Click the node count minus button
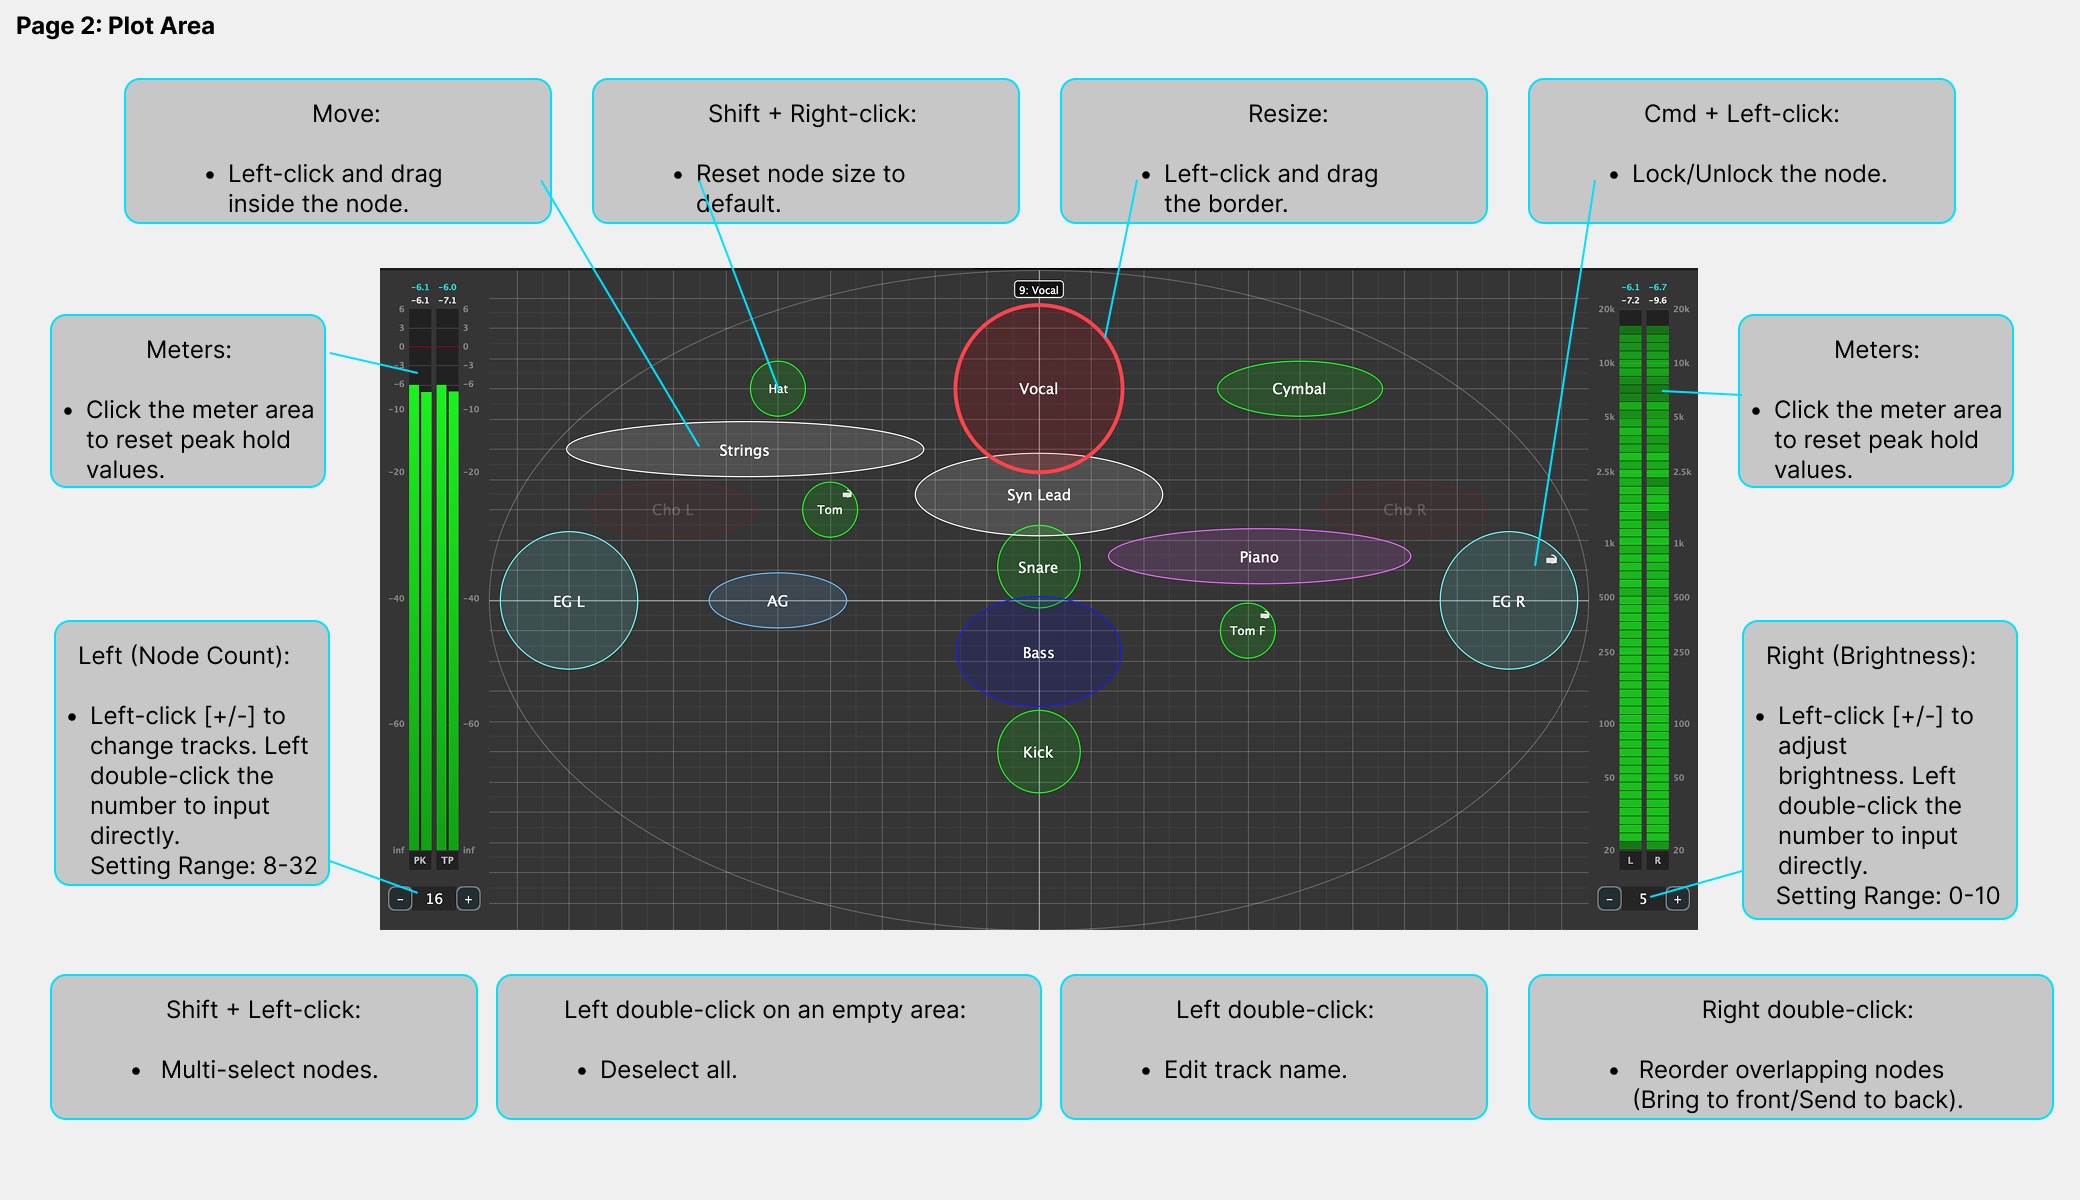Image resolution: width=2080 pixels, height=1200 pixels. [400, 899]
